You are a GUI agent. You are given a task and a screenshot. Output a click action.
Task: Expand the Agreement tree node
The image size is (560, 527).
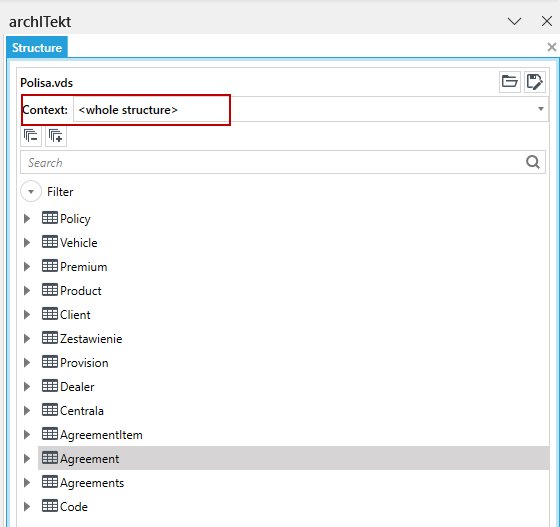click(27, 458)
